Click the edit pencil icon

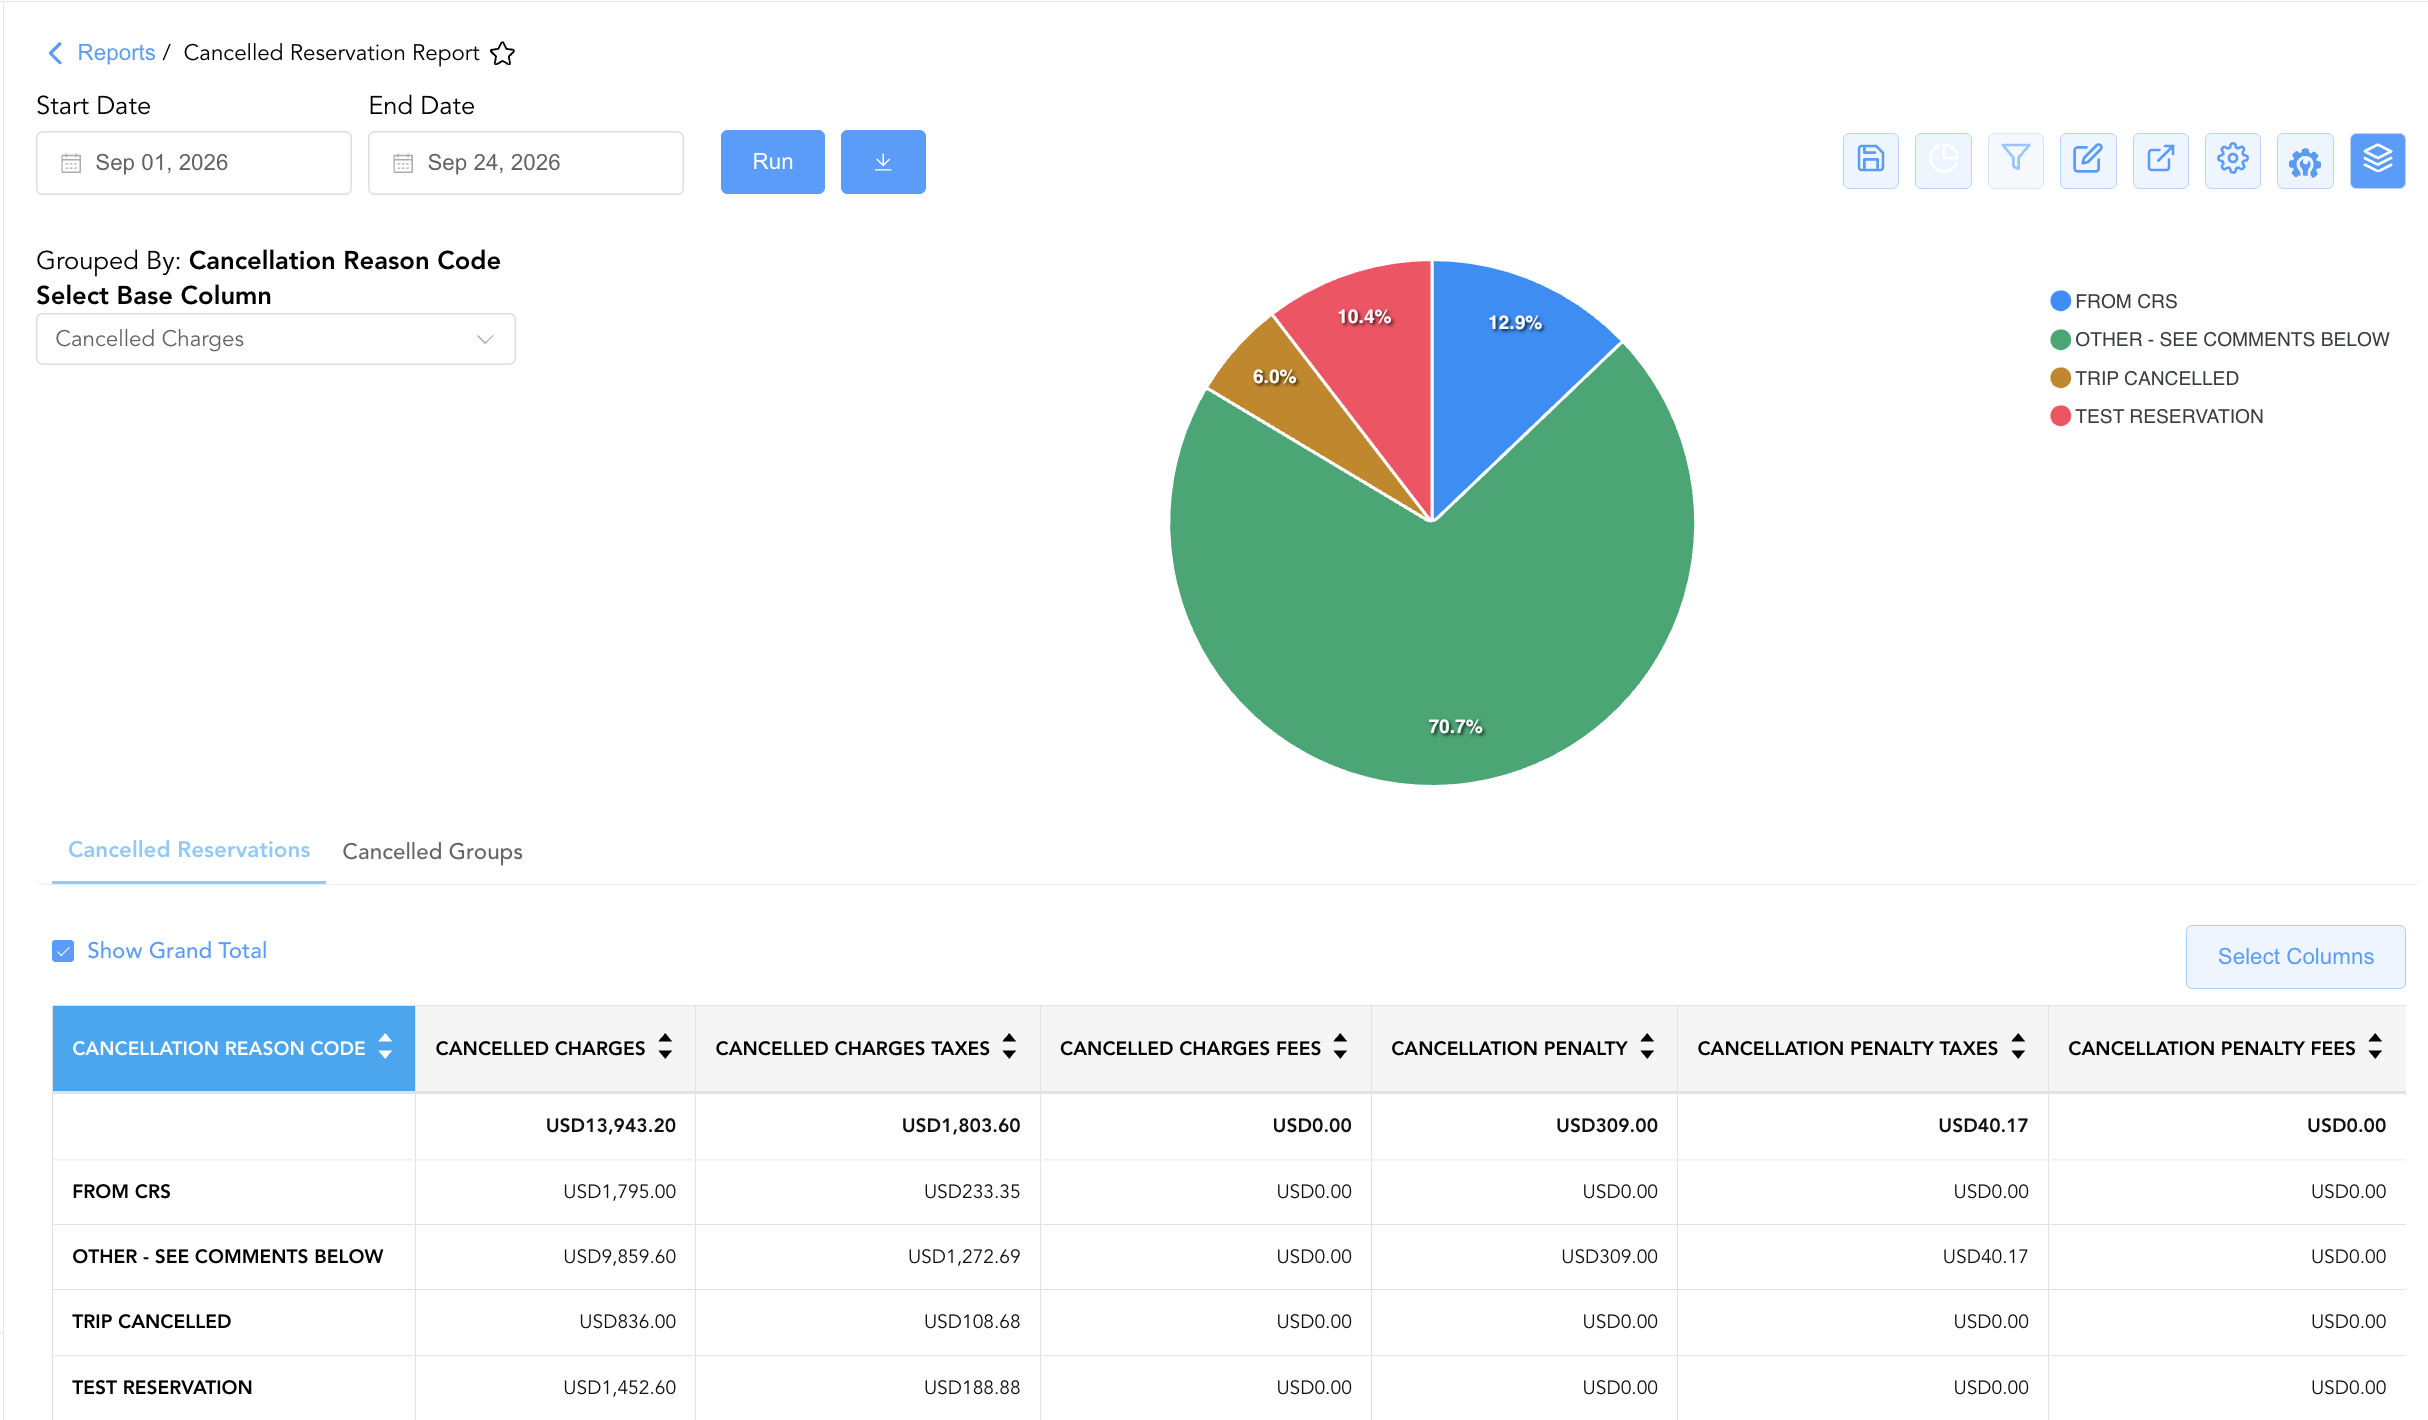[x=2088, y=160]
